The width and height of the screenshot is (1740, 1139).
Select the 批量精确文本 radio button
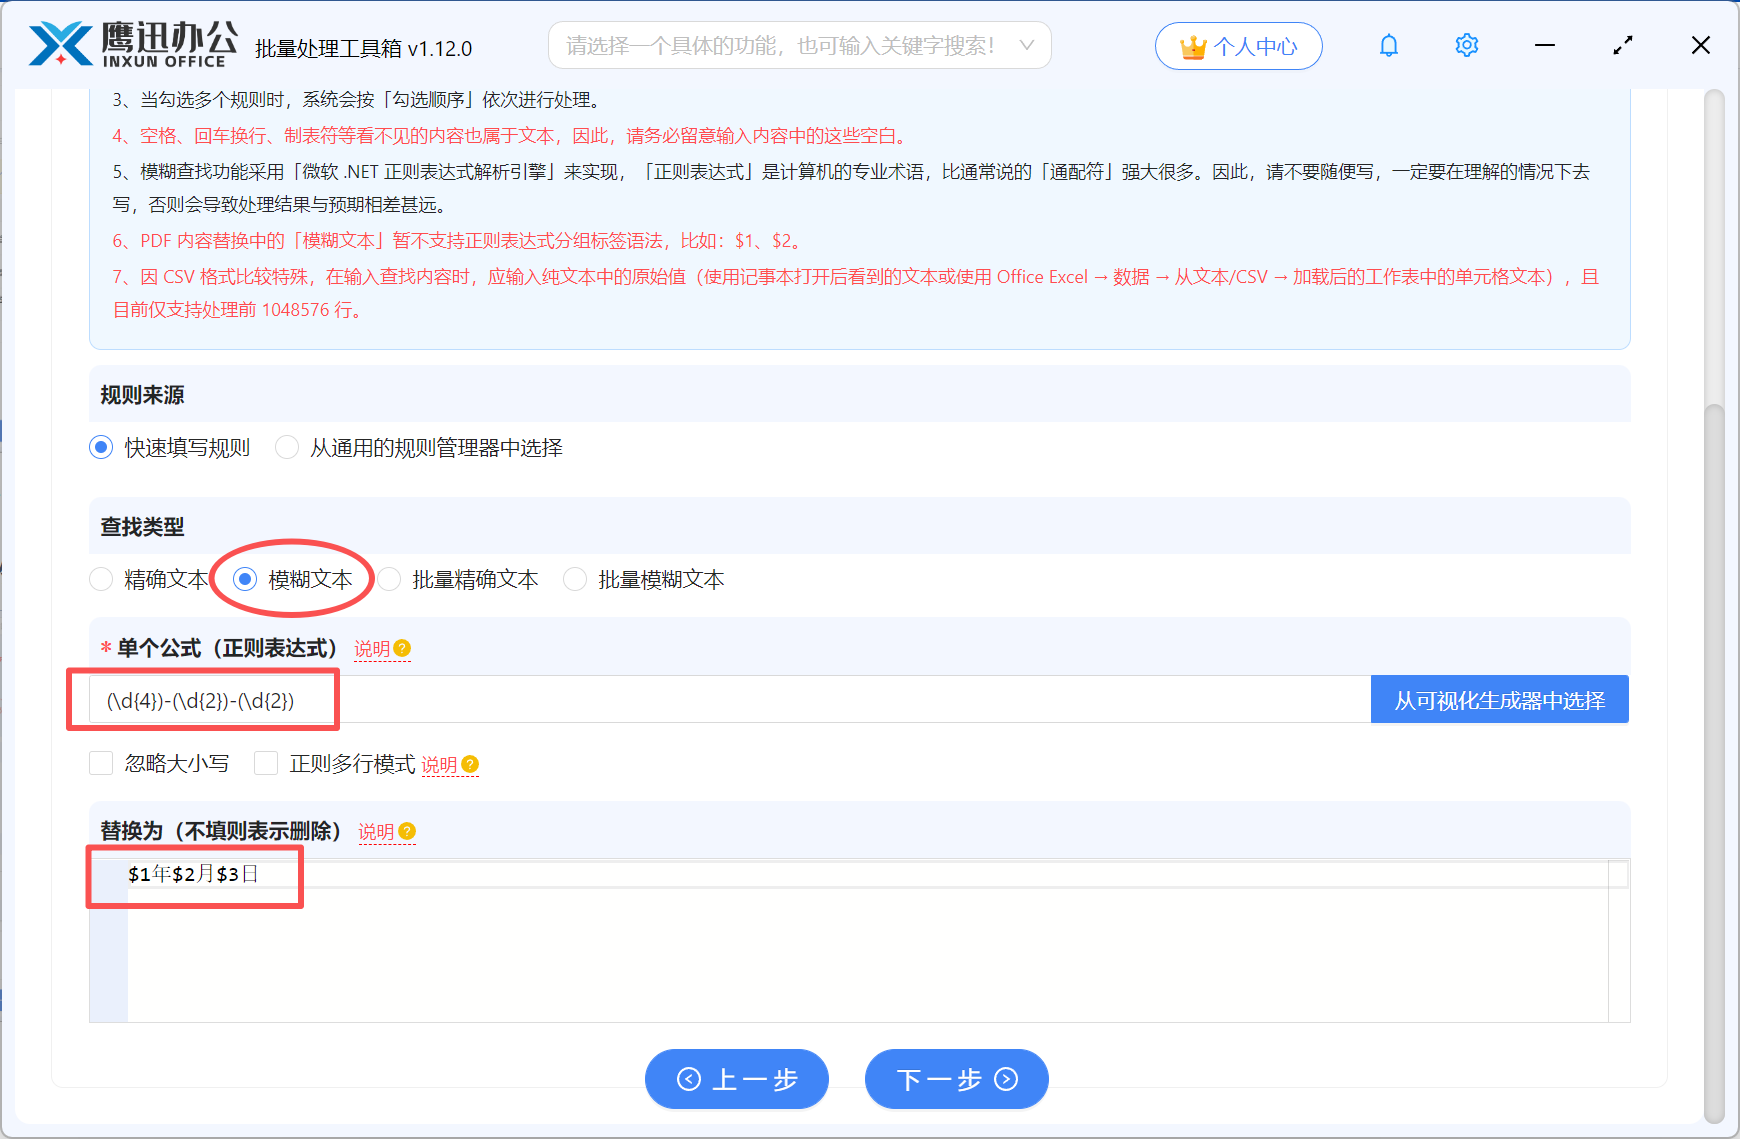[388, 579]
